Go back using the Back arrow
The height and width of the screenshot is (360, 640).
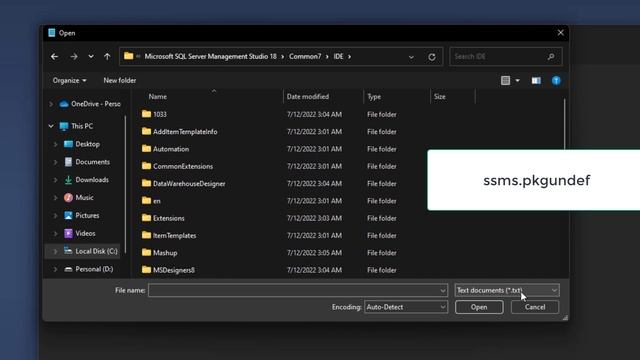point(54,56)
